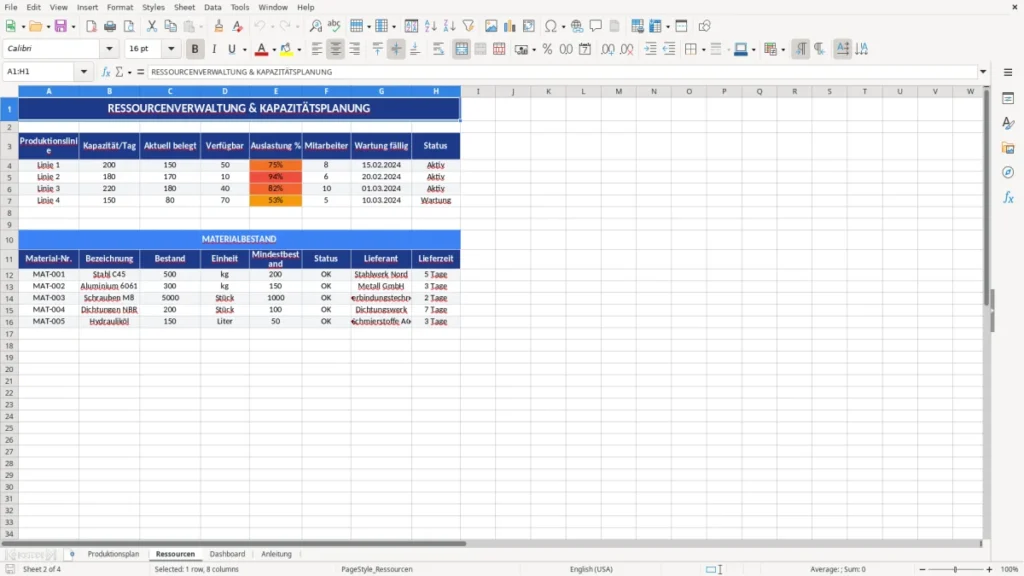The height and width of the screenshot is (576, 1024).
Task: Toggle AutoFilter funnel icon
Action: (x=468, y=26)
